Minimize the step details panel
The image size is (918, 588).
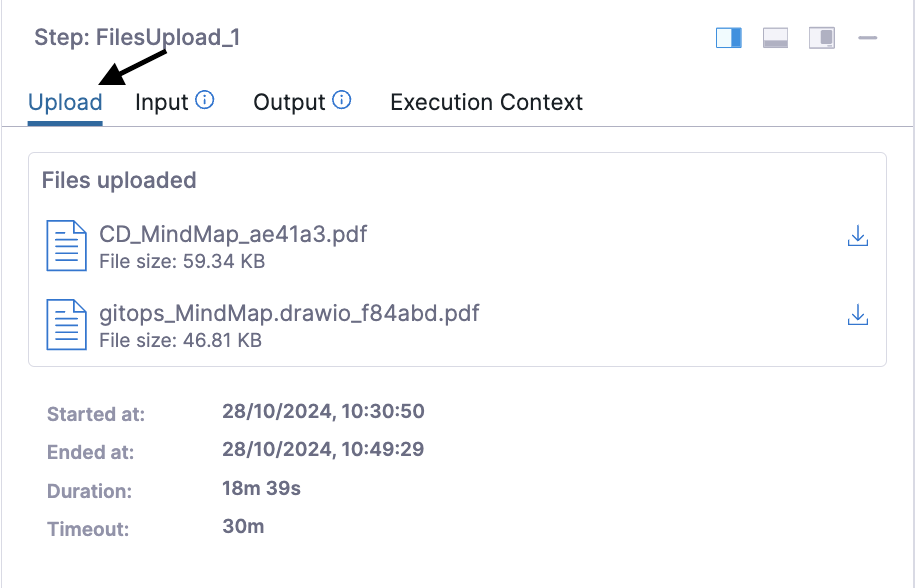coord(867,38)
